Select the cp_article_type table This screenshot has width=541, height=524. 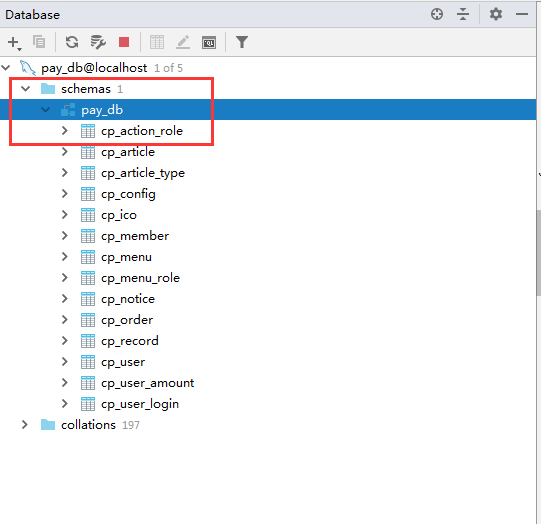tap(143, 173)
